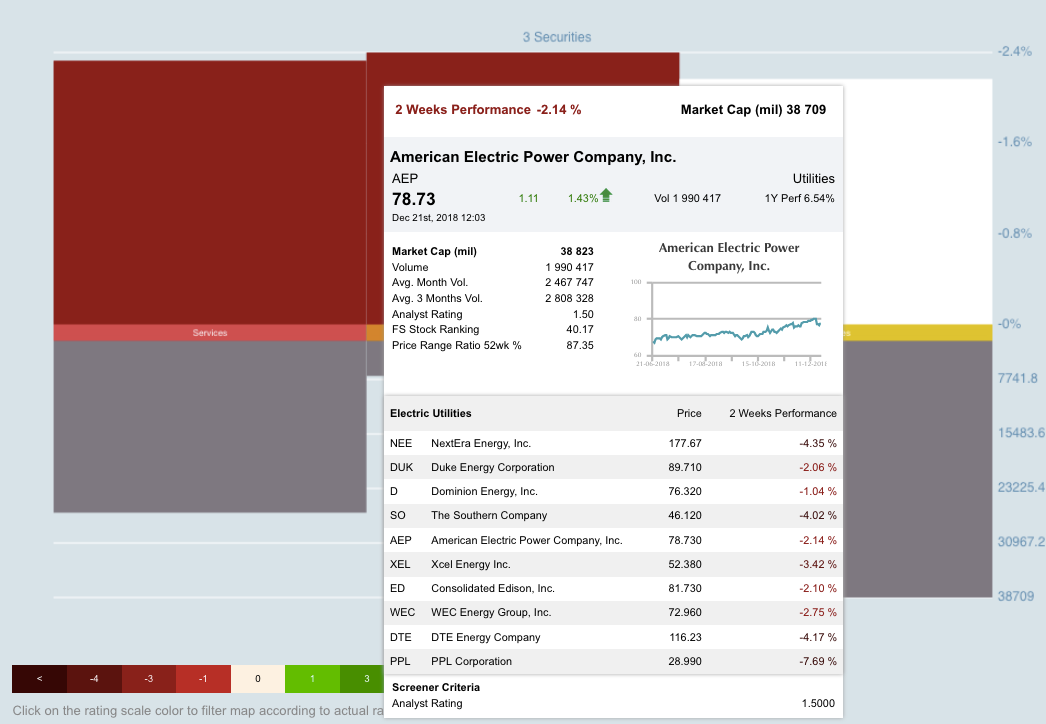Select the green 1 rating scale swatch
The height and width of the screenshot is (724, 1046).
coord(312,679)
